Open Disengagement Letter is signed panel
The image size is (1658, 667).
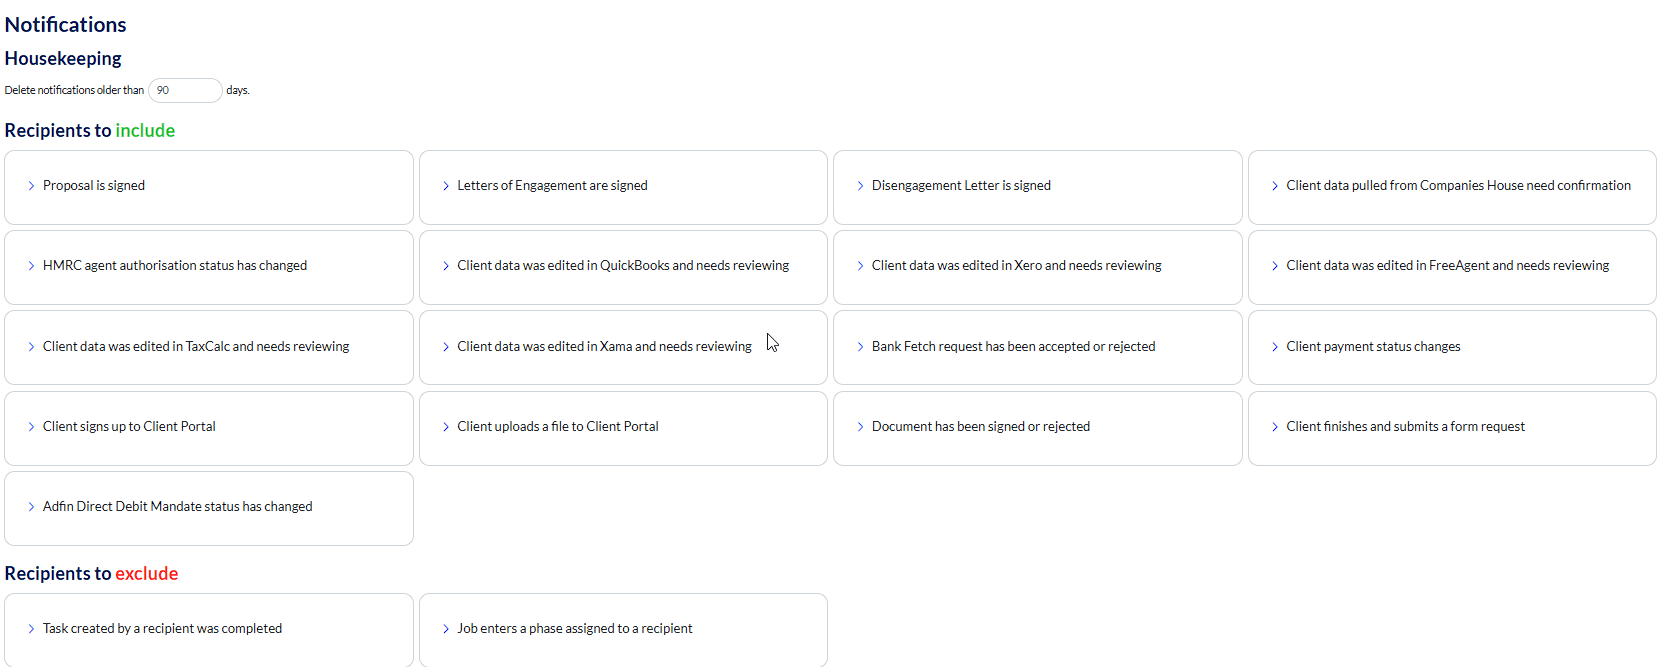tap(861, 186)
